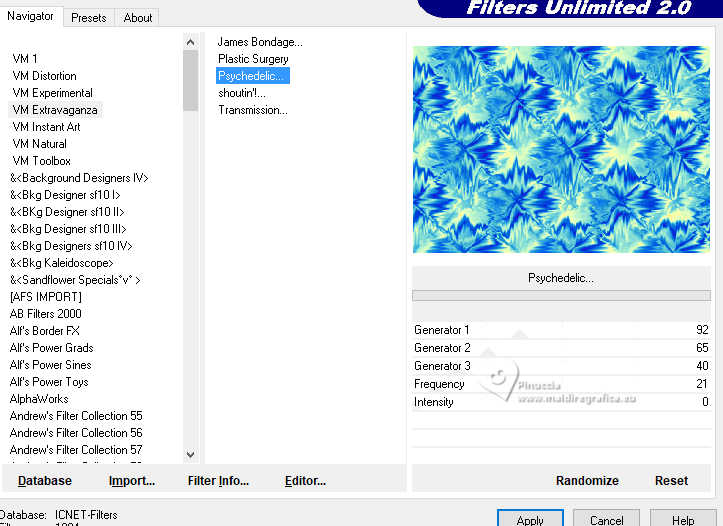
Task: Select Andrew's Filter Collection 56
Action: click(x=76, y=433)
